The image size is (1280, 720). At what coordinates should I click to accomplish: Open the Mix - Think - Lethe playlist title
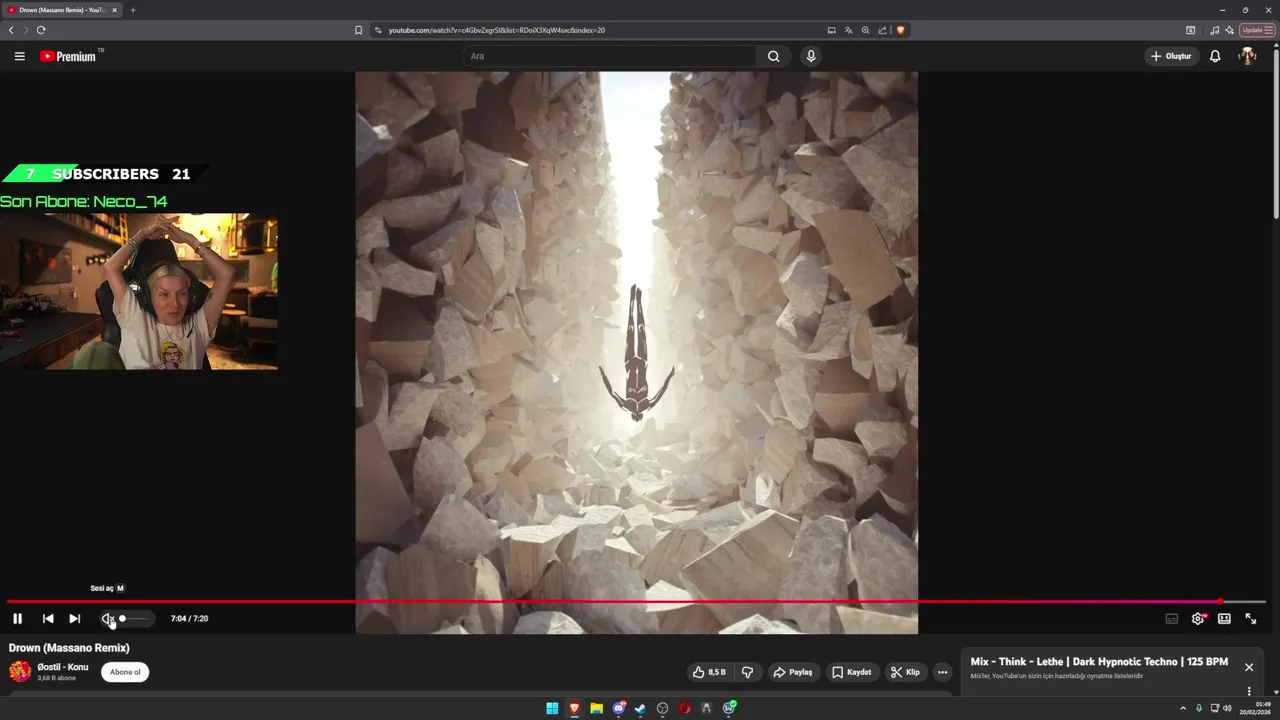(1099, 662)
